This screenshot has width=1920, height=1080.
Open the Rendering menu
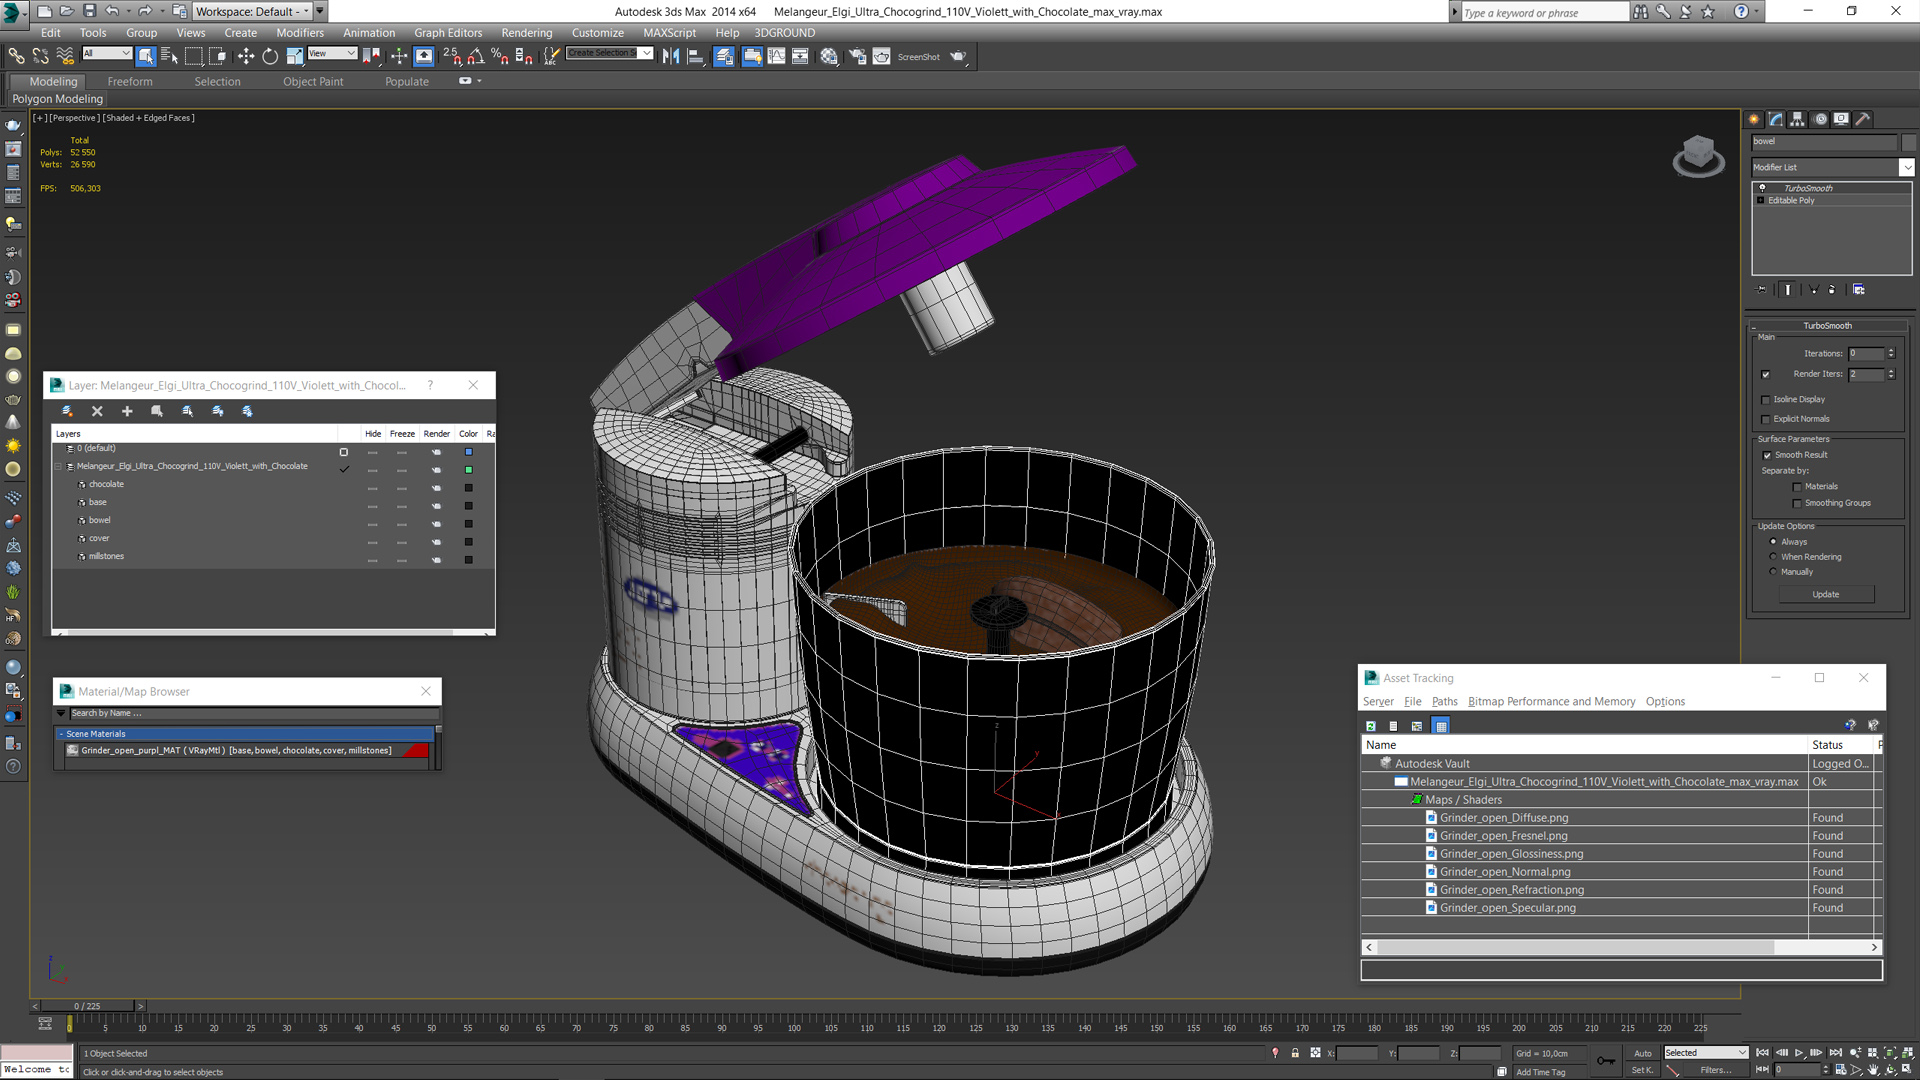tap(527, 32)
